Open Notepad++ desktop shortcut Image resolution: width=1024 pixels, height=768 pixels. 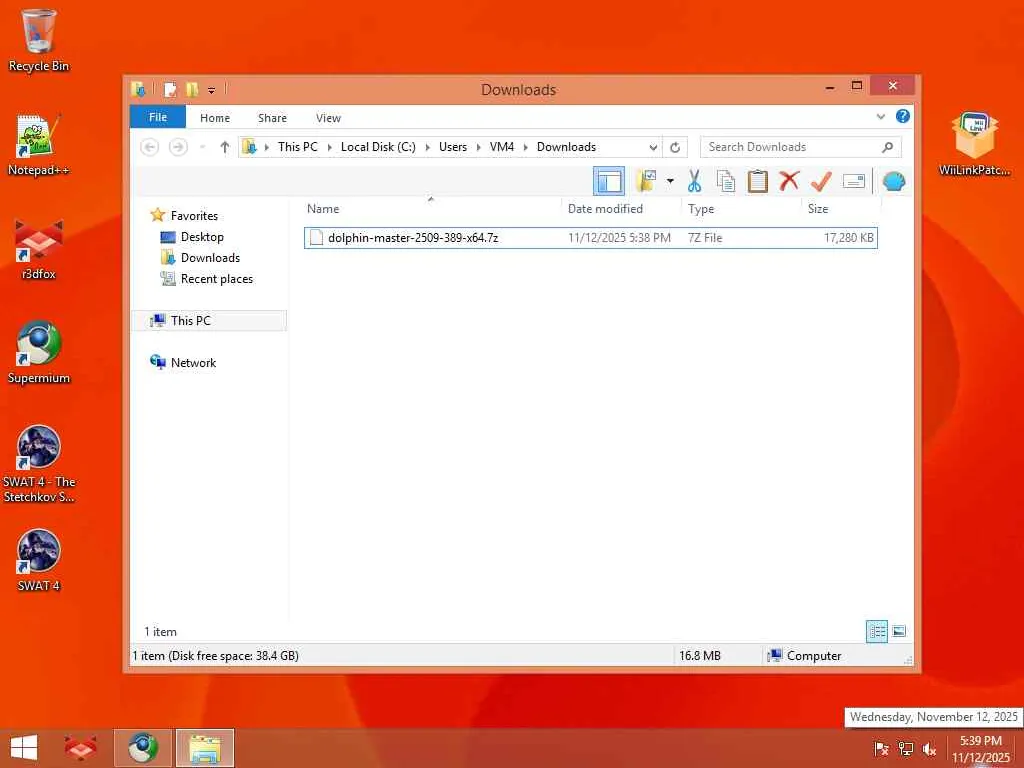pyautogui.click(x=39, y=145)
